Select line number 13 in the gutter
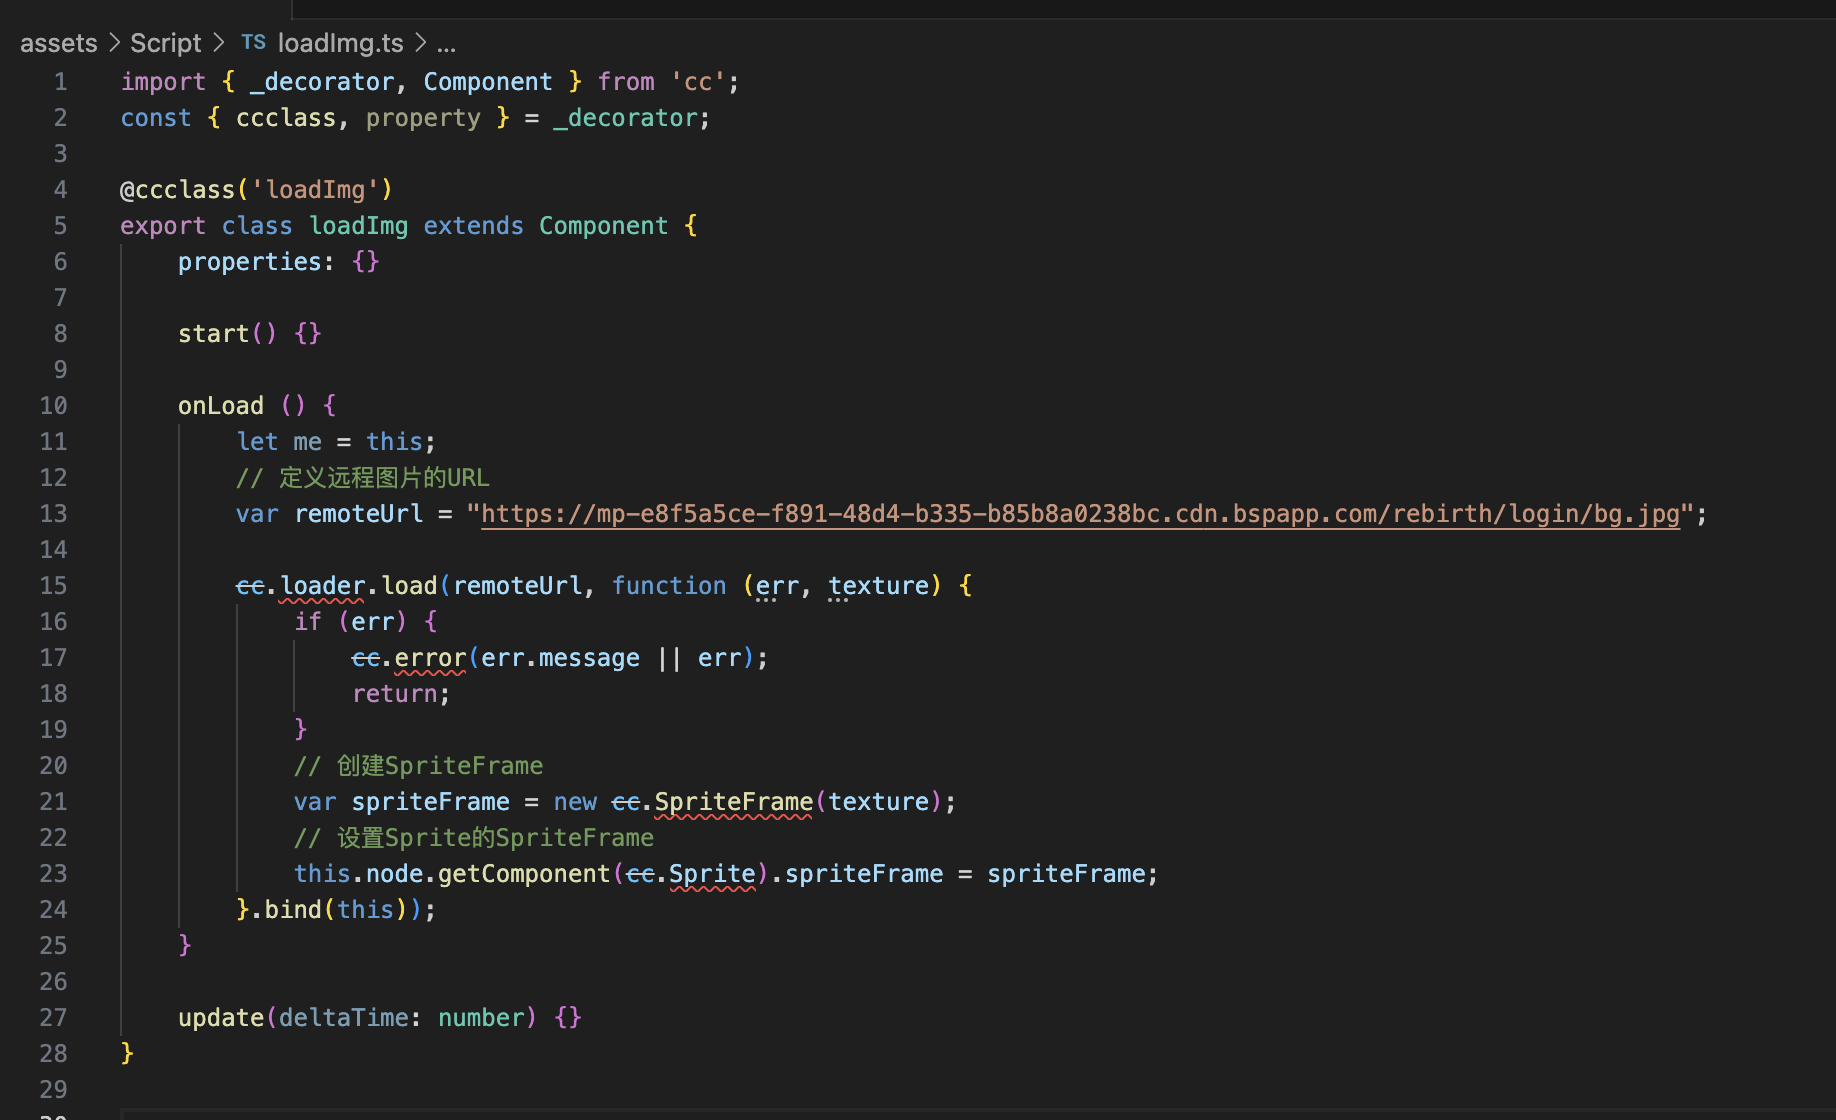Viewport: 1836px width, 1120px height. (x=54, y=514)
